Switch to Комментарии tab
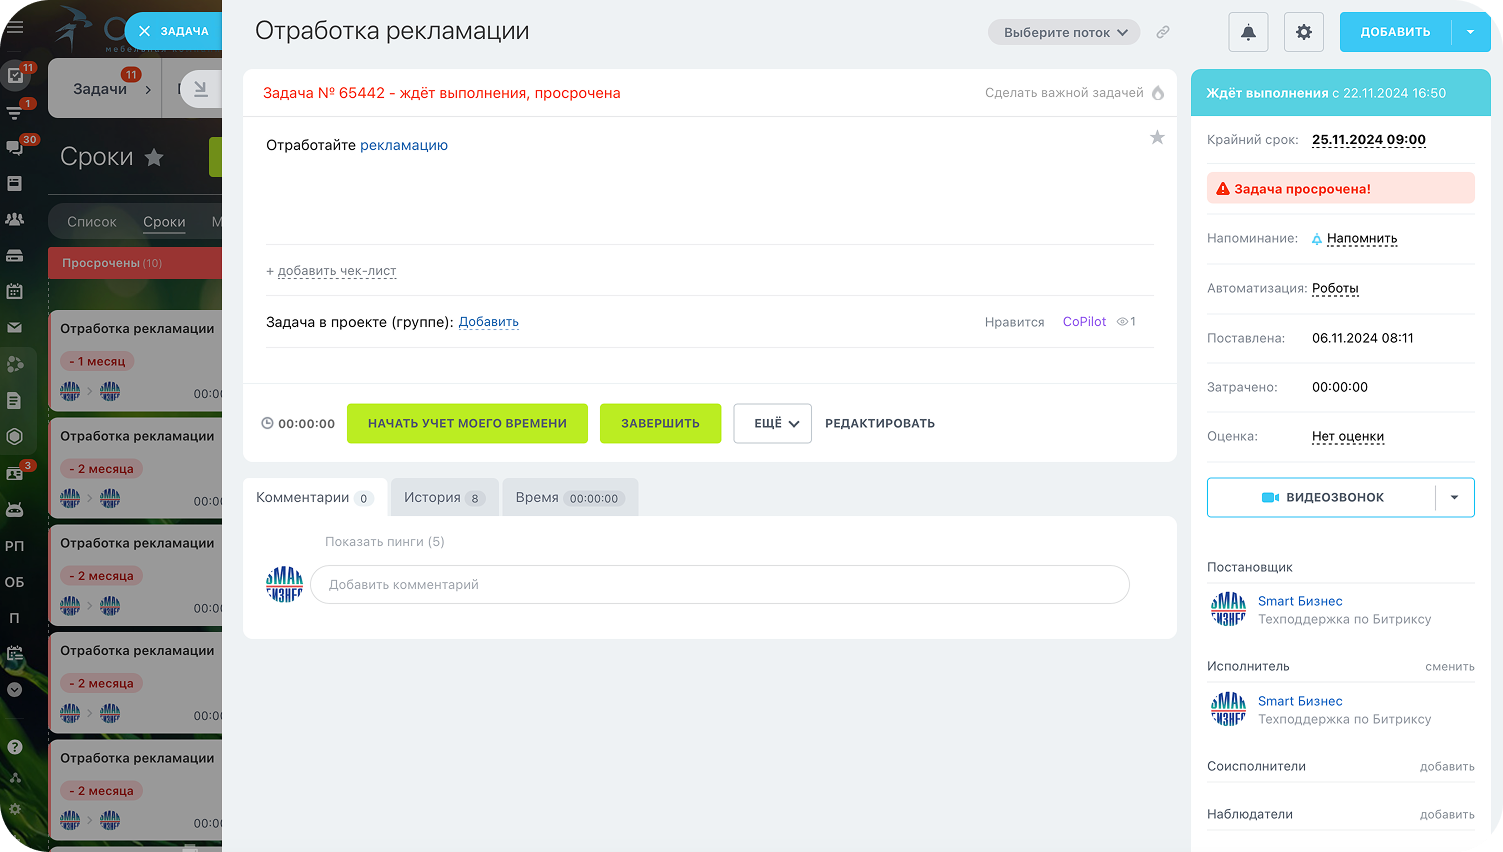 (314, 497)
